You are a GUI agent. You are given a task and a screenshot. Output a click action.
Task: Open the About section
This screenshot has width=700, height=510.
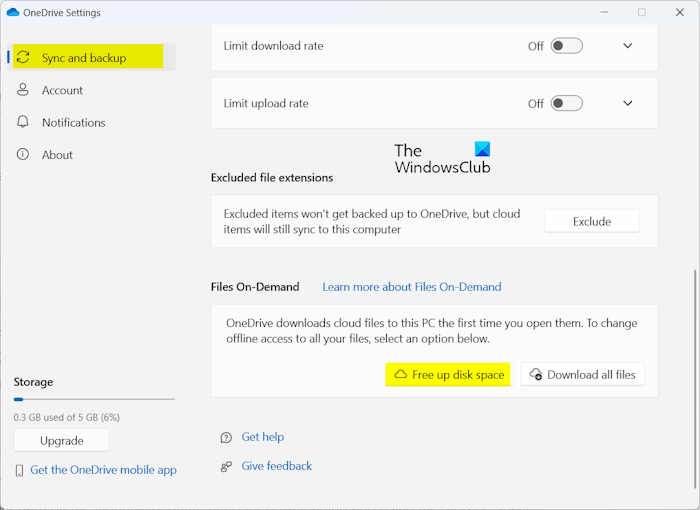click(57, 155)
